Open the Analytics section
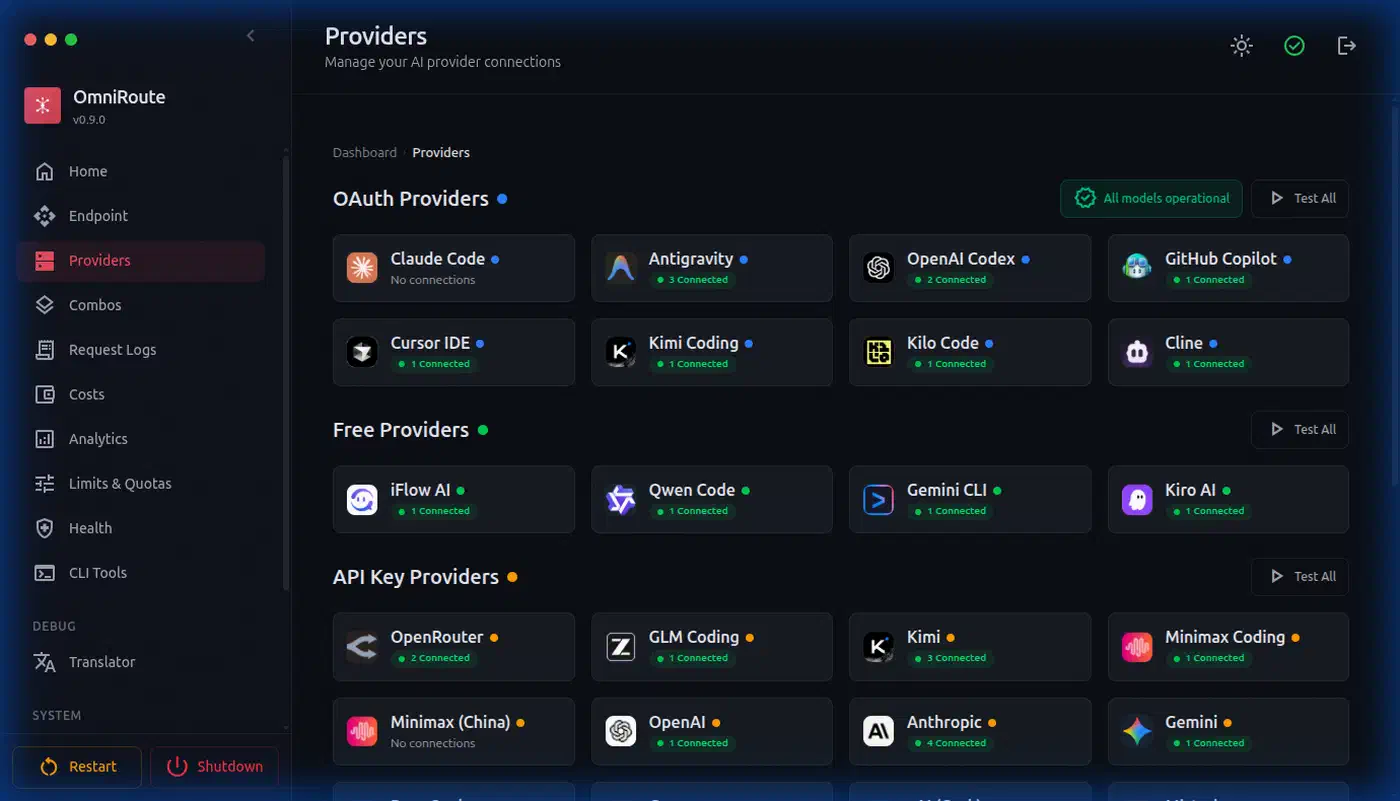This screenshot has height=801, width=1400. tap(141, 439)
